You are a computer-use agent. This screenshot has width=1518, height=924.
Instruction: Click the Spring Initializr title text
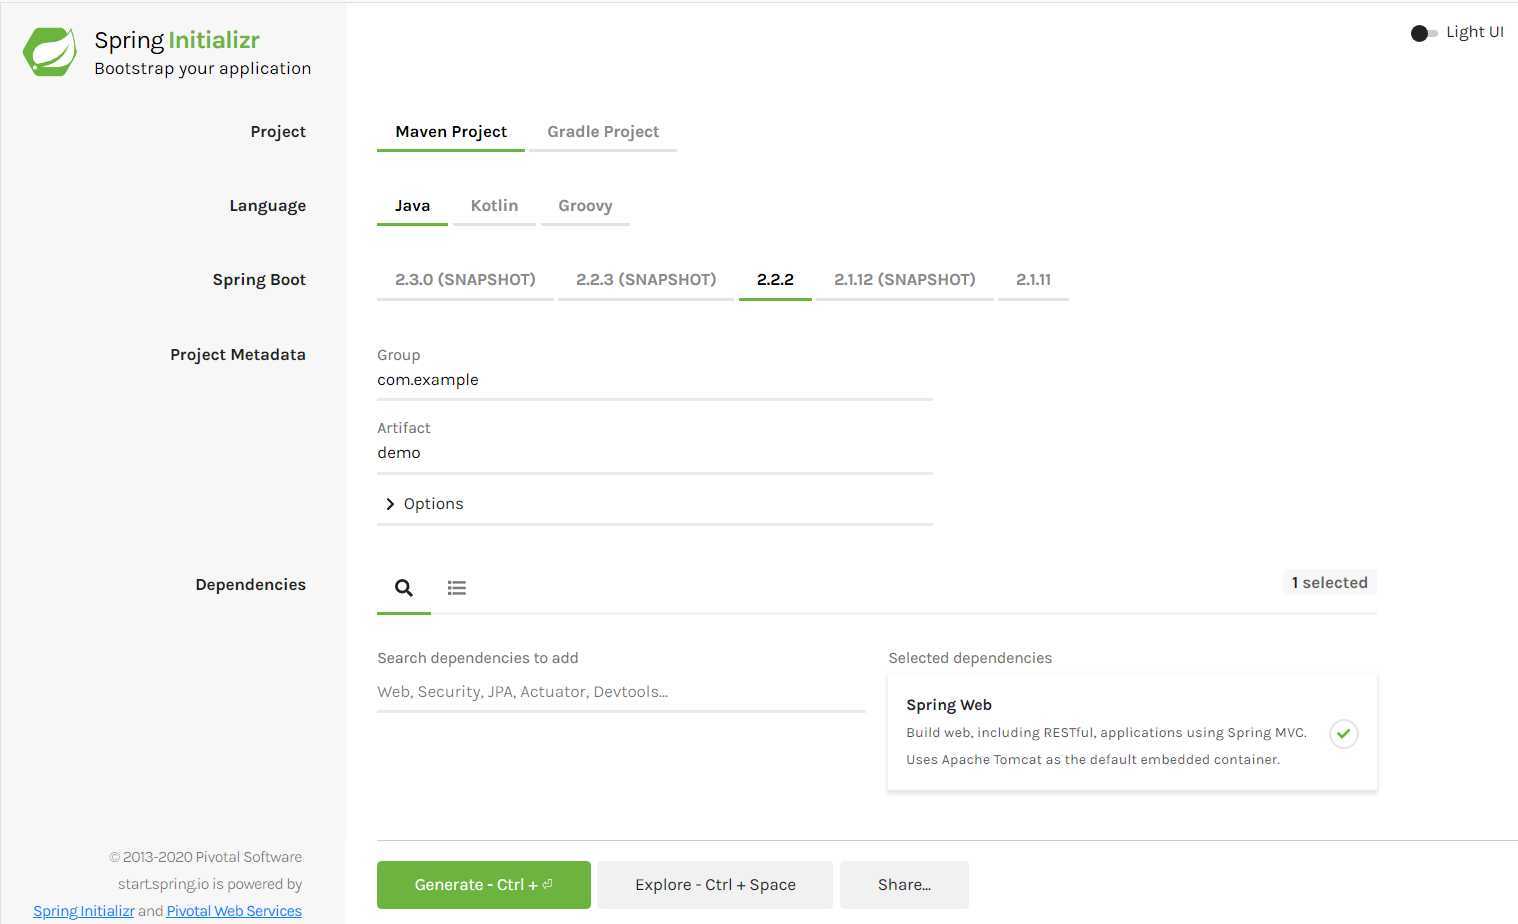(177, 40)
